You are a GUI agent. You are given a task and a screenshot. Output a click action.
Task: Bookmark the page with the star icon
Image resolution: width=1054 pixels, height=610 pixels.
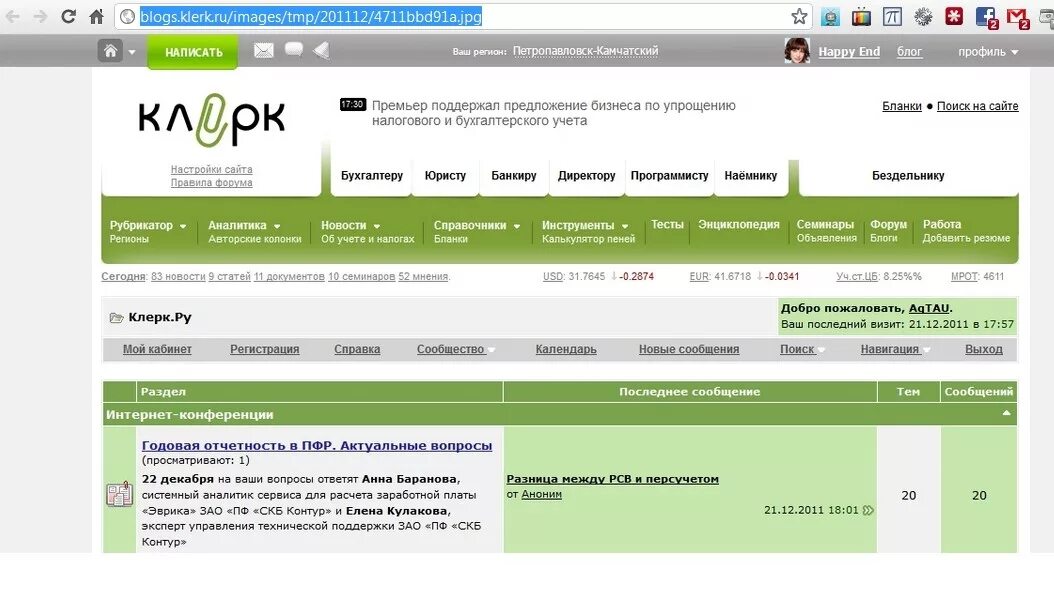[799, 16]
